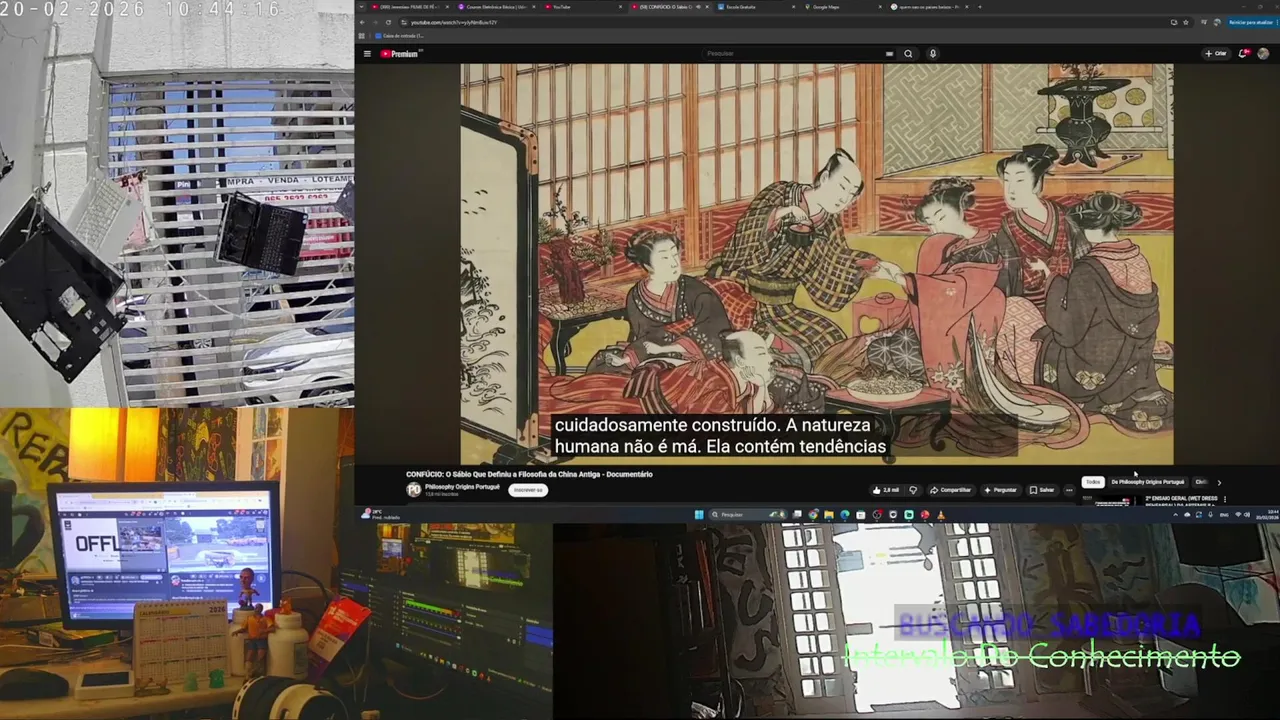This screenshot has height=720, width=1280.
Task: Open a new browser tab with plus
Action: [x=980, y=7]
